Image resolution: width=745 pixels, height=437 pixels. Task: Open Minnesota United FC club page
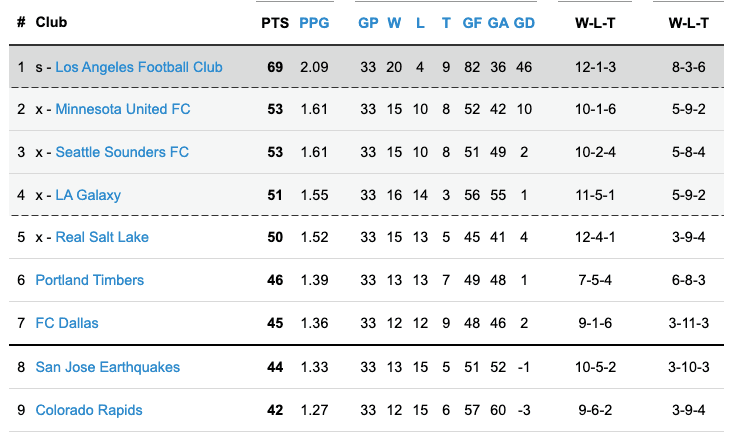122,109
